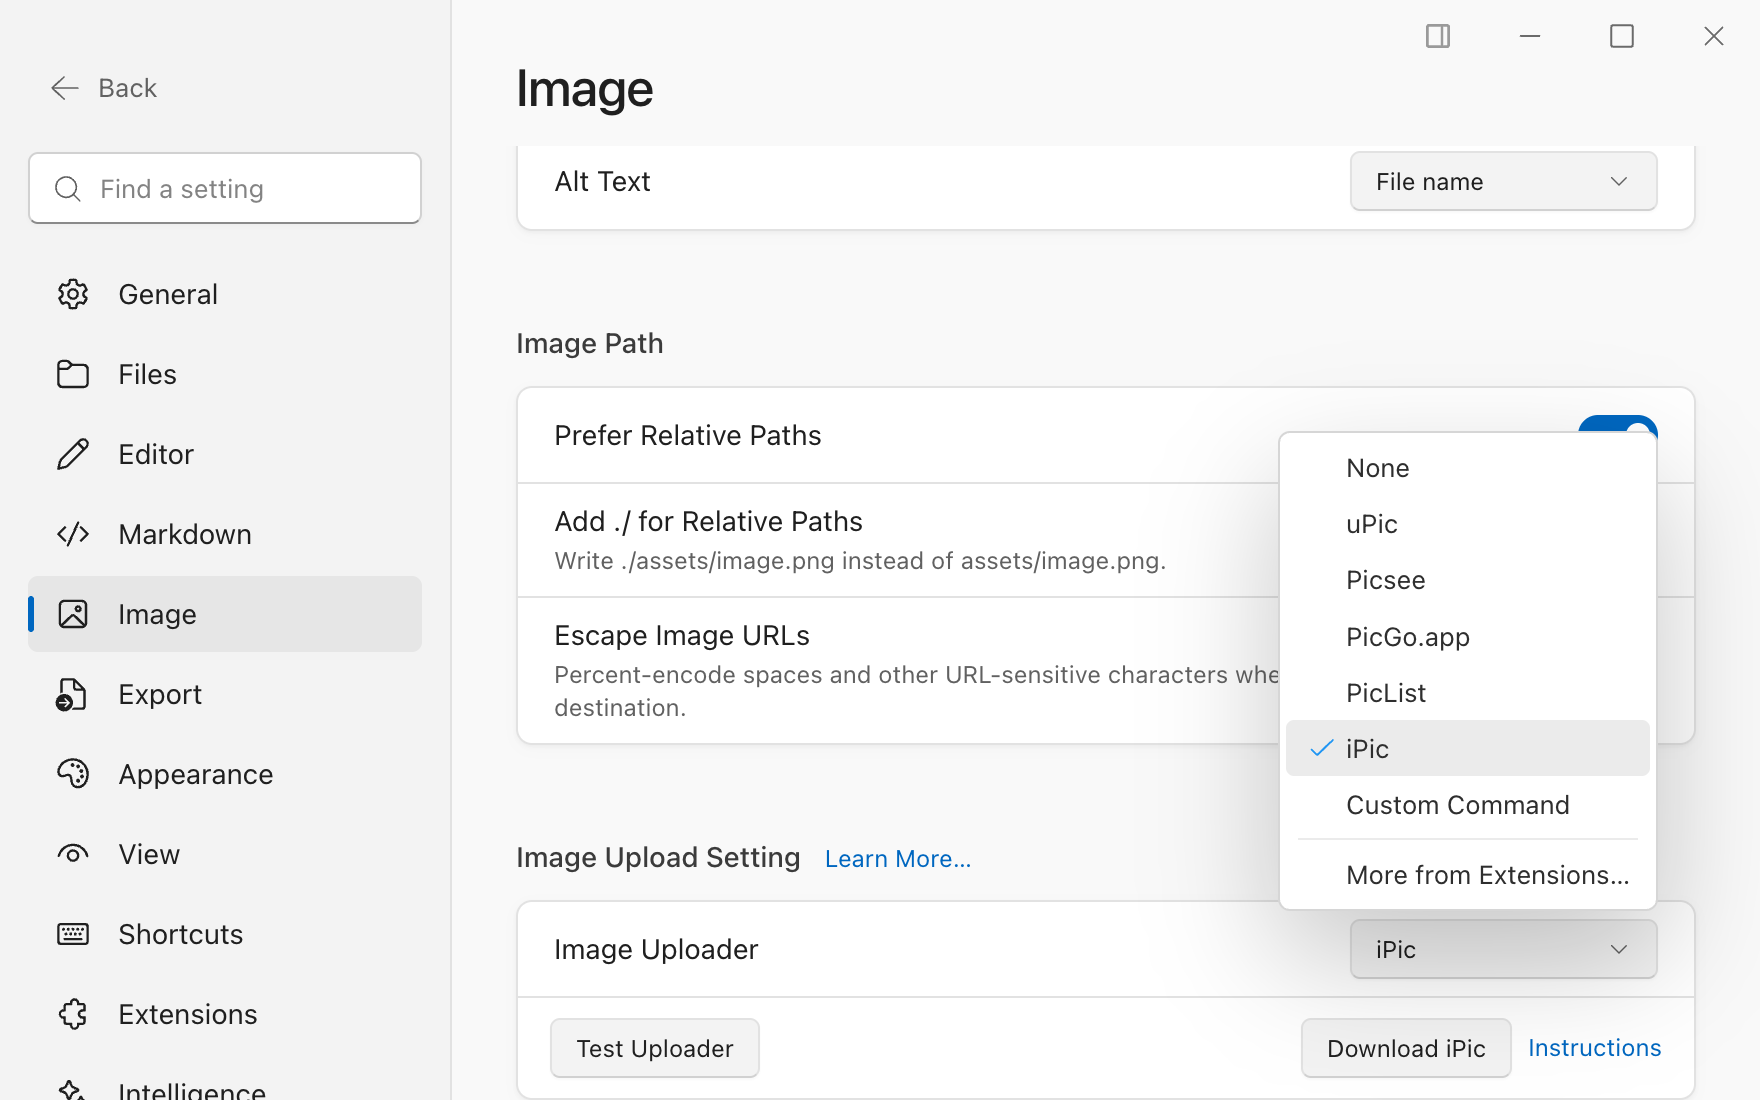Click the Test Uploader button

pyautogui.click(x=655, y=1048)
